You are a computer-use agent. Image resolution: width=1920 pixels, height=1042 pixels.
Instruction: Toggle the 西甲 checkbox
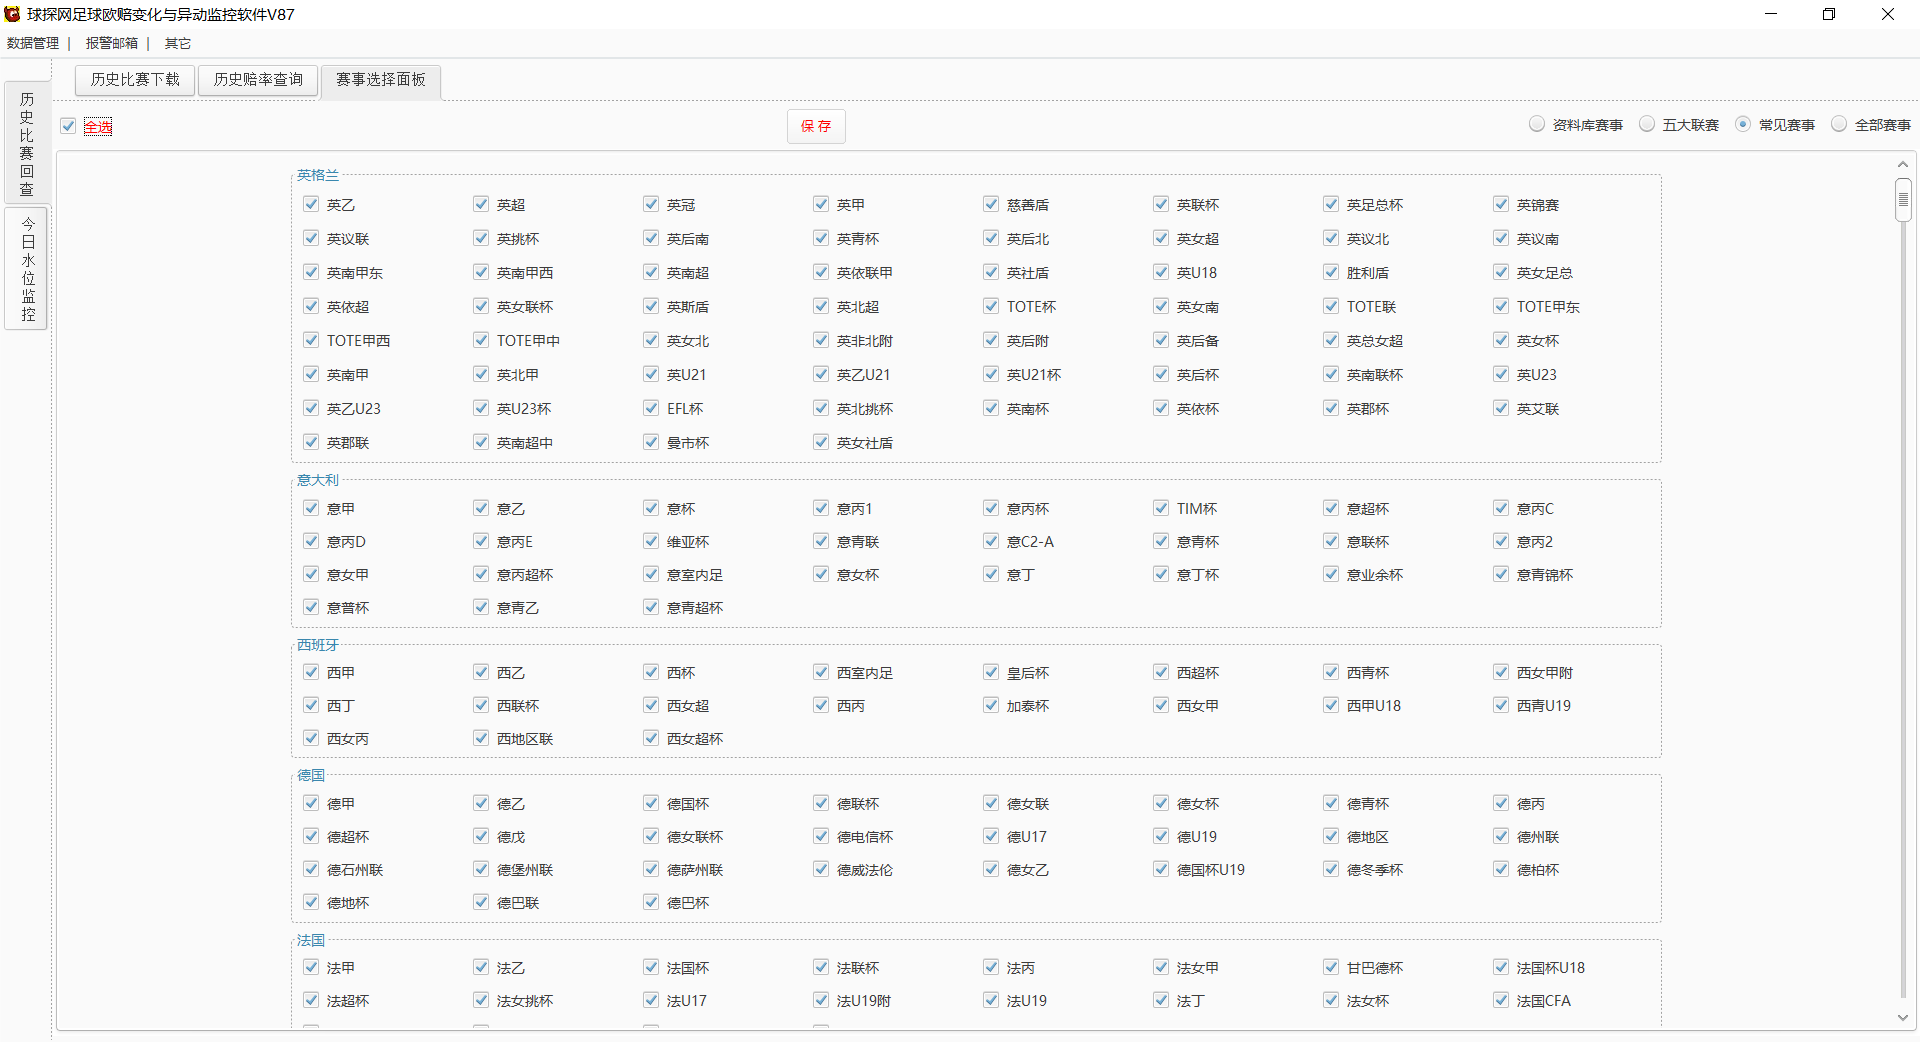click(311, 672)
